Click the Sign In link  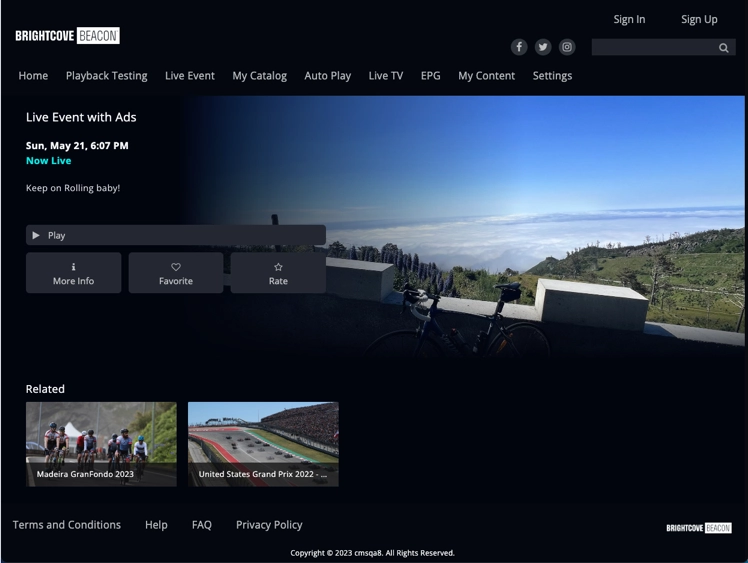[x=629, y=20]
